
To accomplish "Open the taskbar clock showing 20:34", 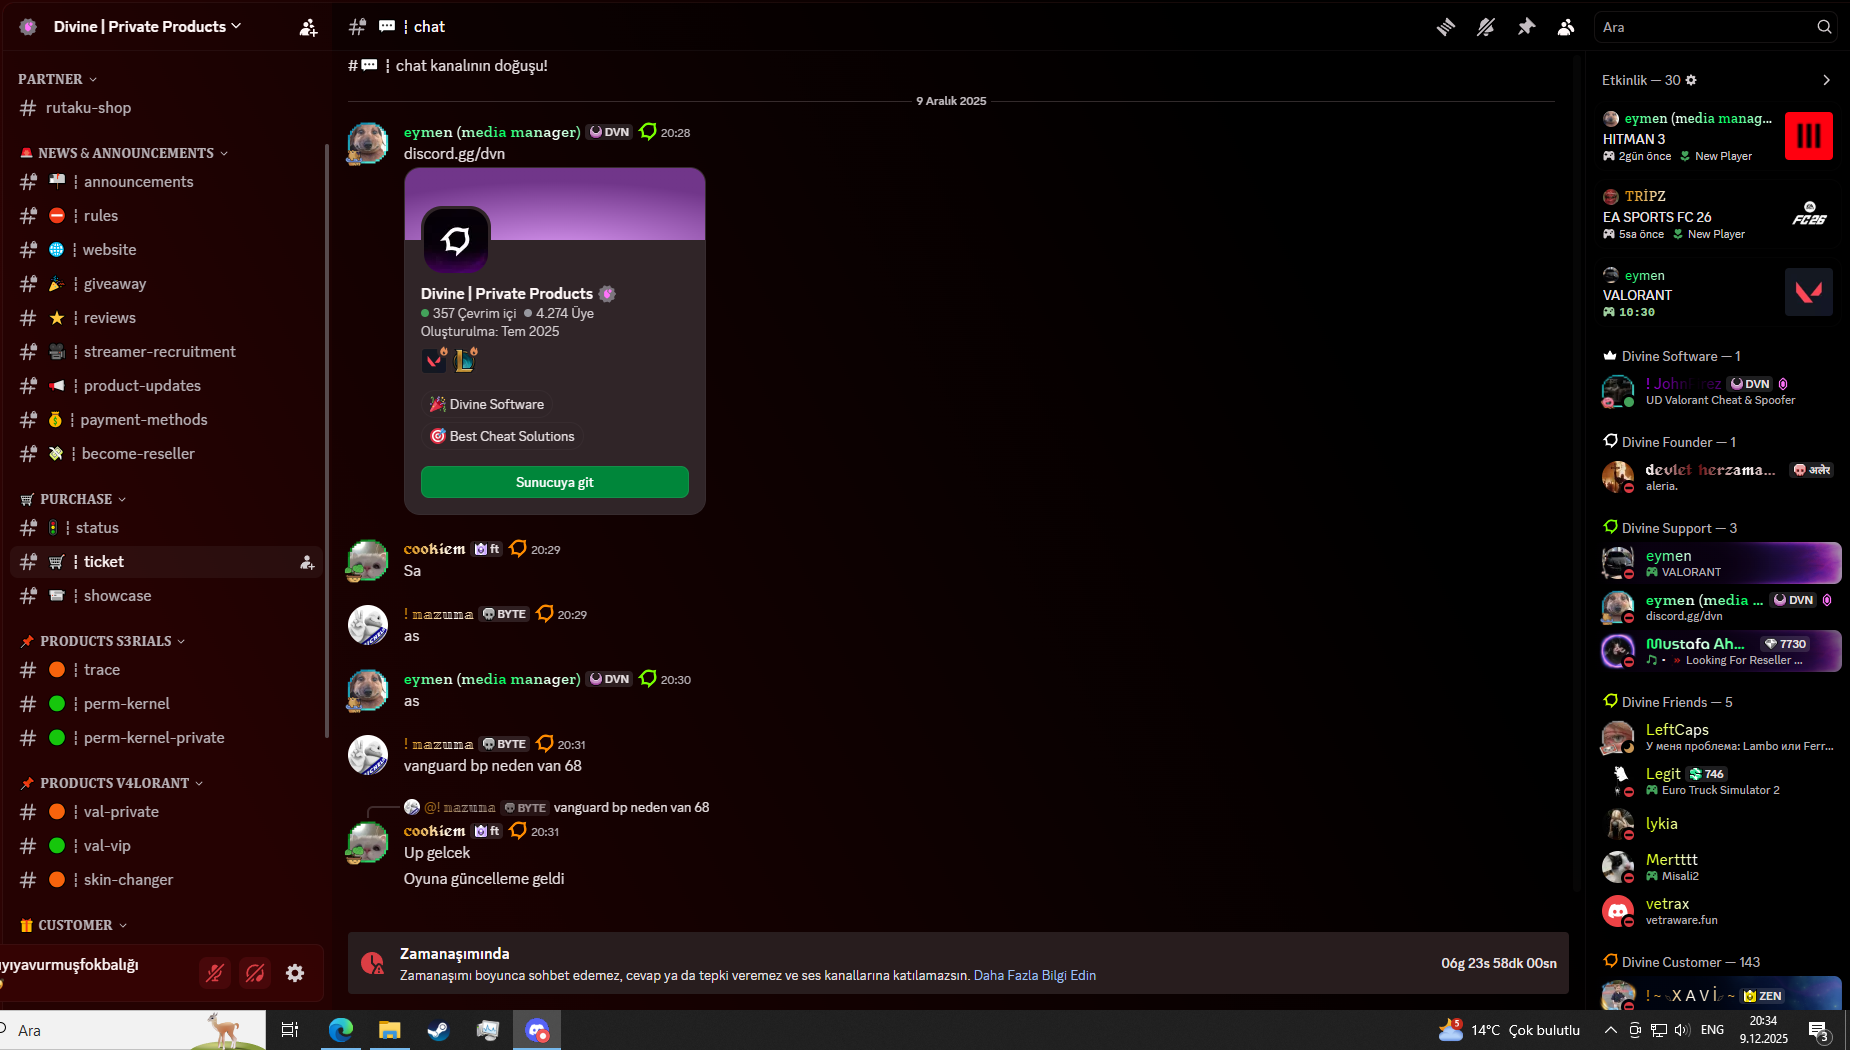I will pos(1763,1030).
